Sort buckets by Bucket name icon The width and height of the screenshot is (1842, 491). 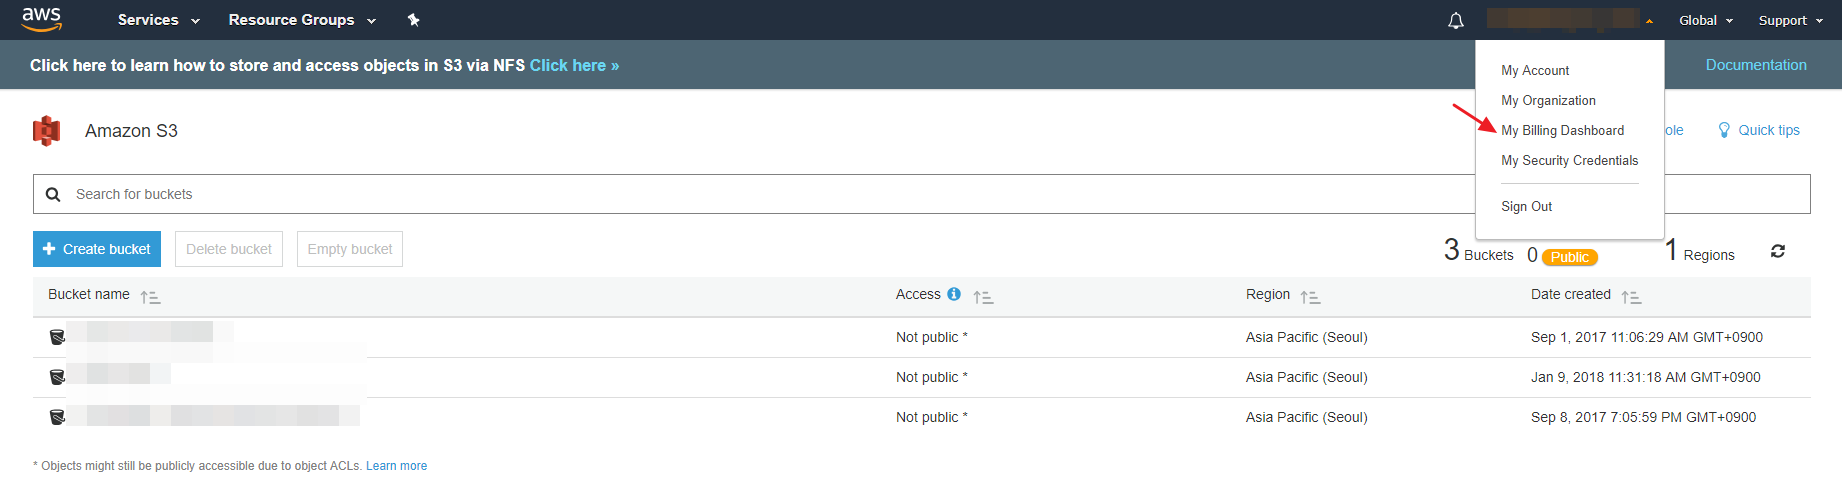[x=150, y=297]
